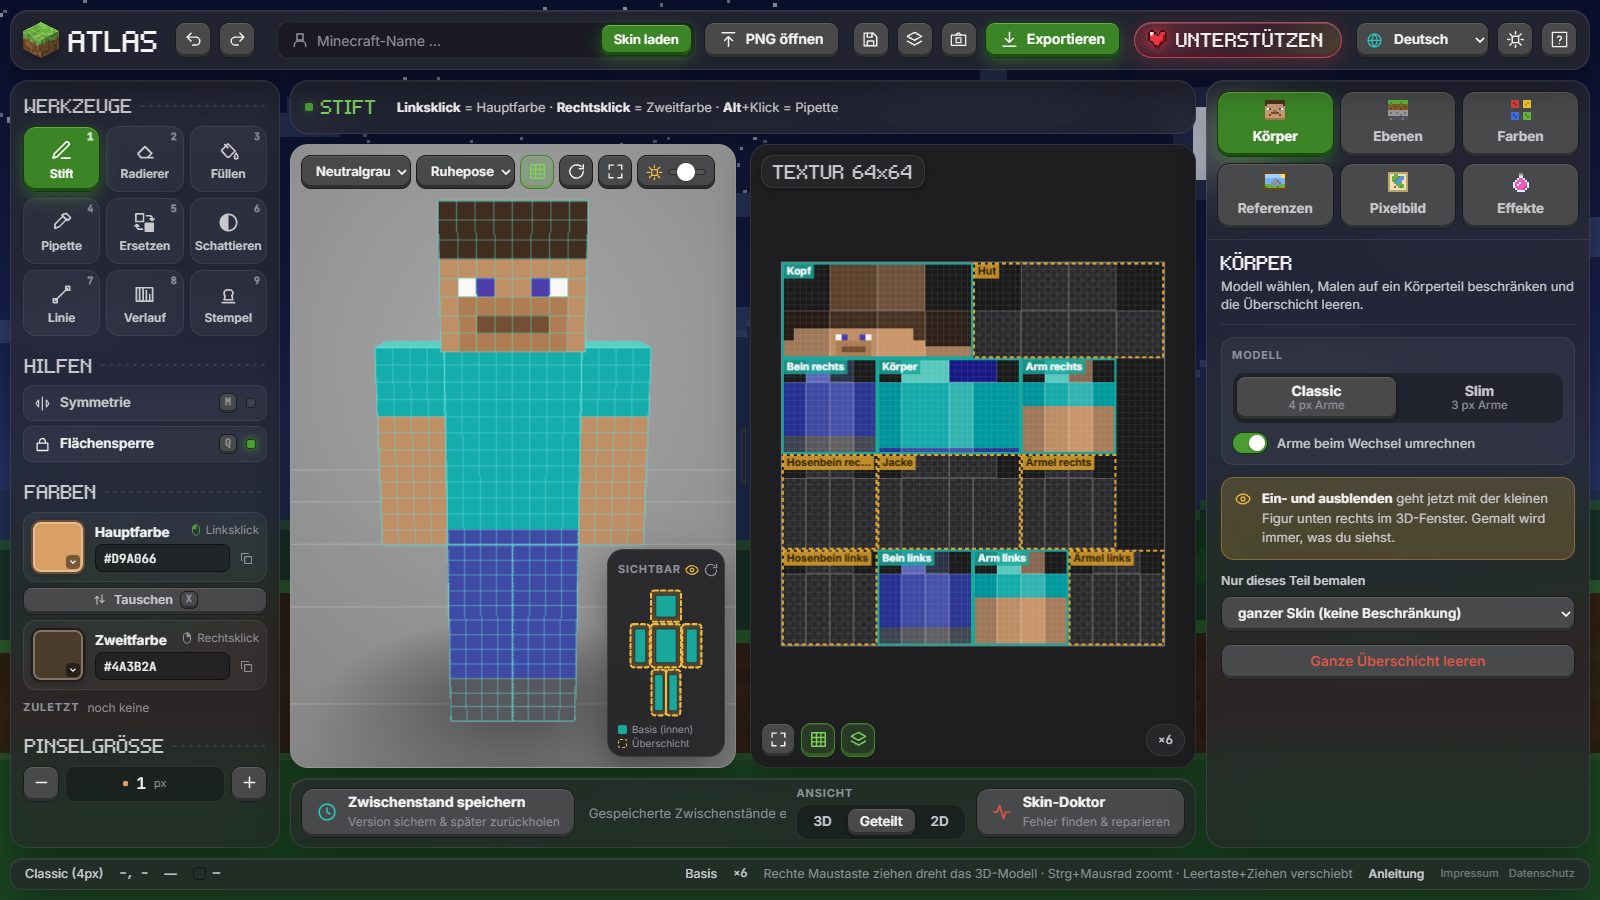Choose the Schattieren shading tool
Image resolution: width=1600 pixels, height=900 pixels.
pos(228,230)
